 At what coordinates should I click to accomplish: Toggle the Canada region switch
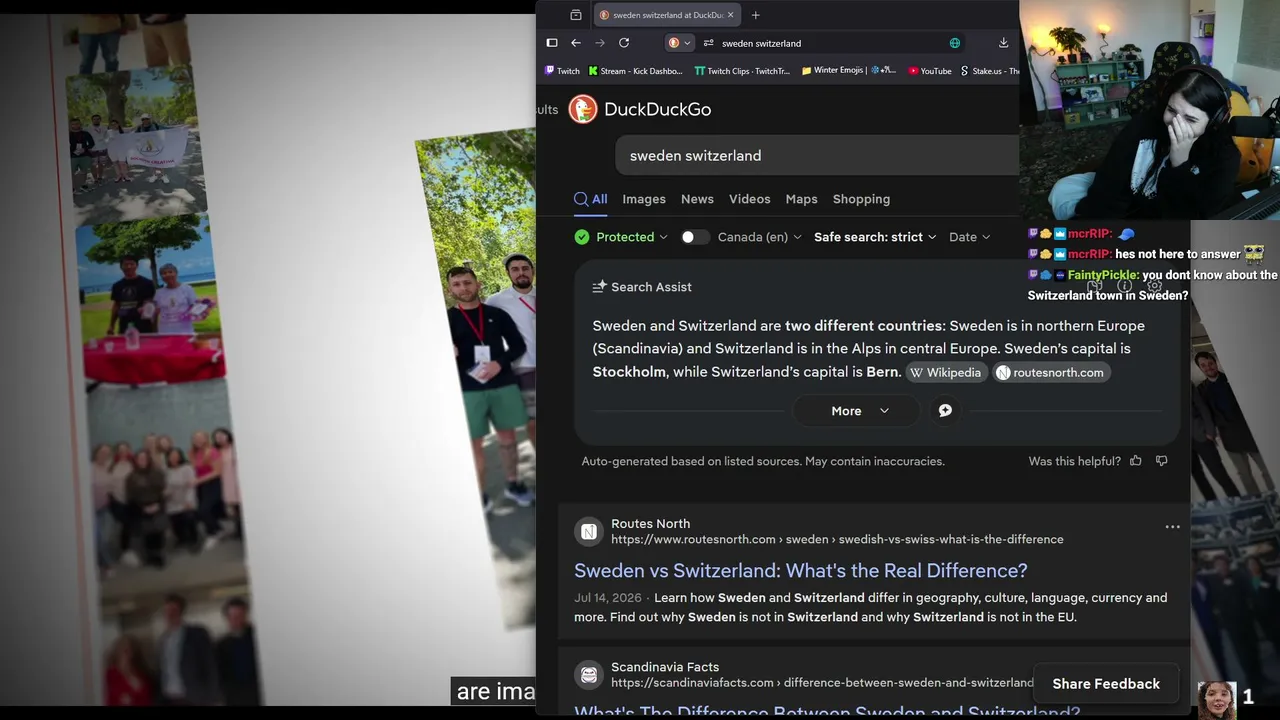point(695,237)
